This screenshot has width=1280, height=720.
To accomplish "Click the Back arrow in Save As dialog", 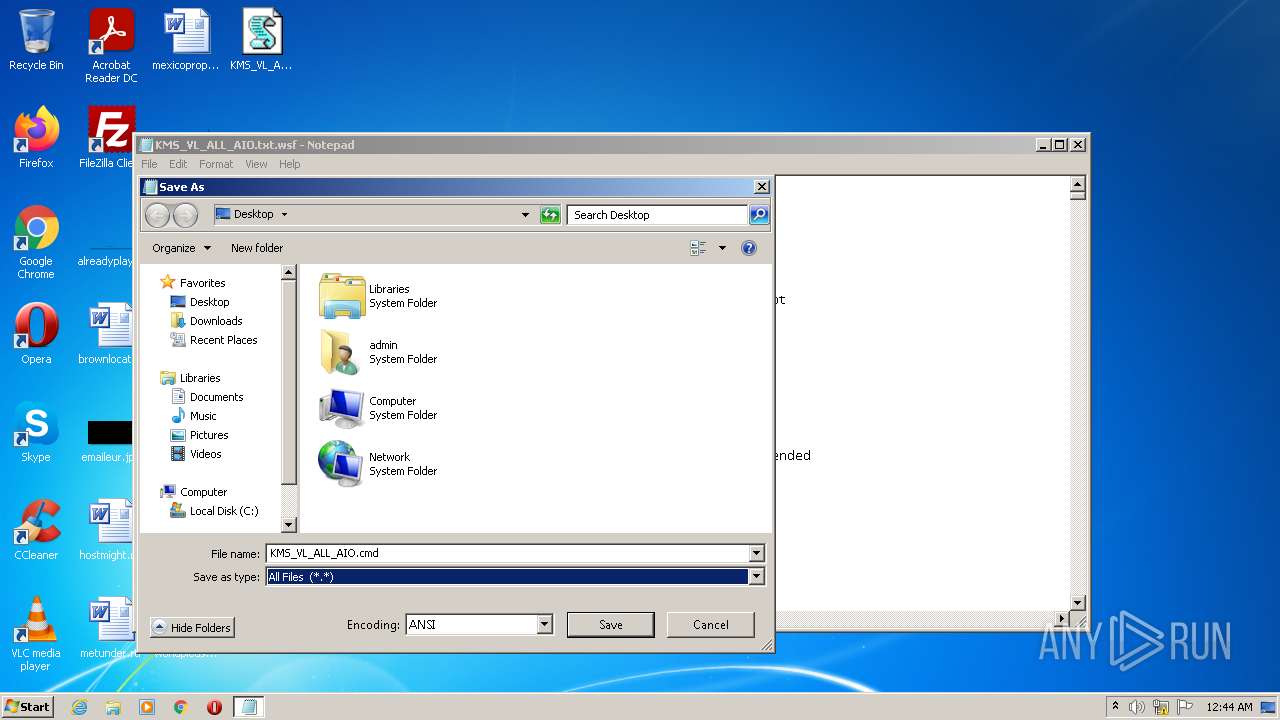I will coord(157,215).
